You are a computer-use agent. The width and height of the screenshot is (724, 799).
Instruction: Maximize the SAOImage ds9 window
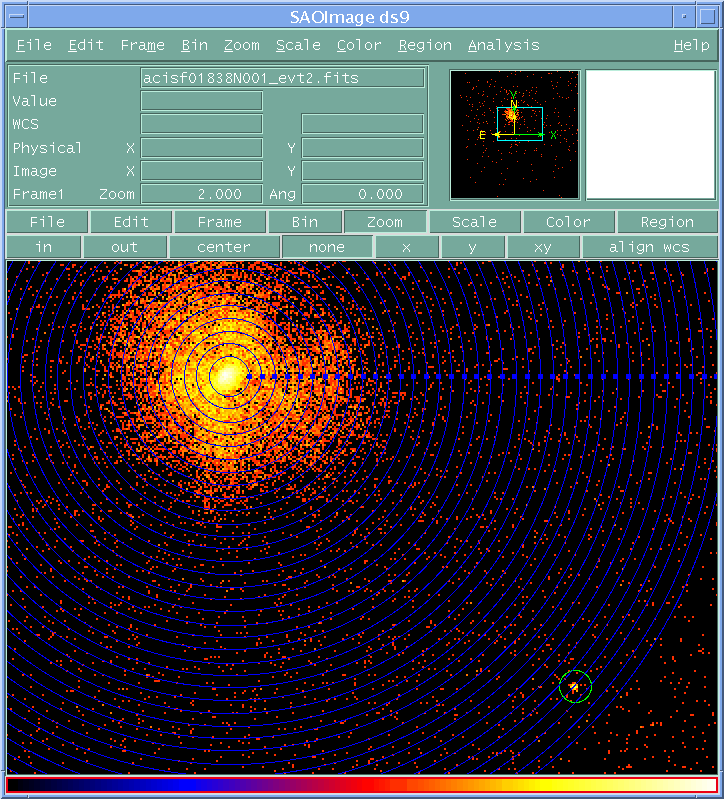click(707, 17)
